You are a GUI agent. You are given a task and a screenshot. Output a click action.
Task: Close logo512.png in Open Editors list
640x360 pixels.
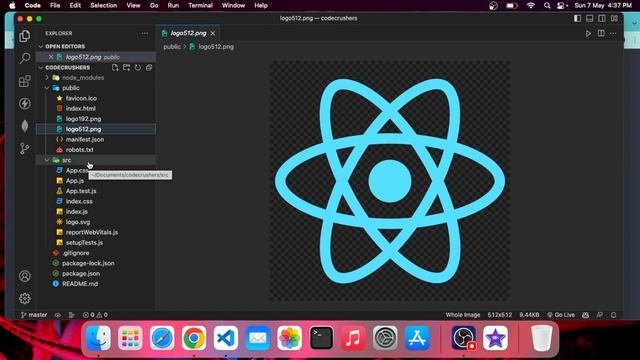point(51,57)
